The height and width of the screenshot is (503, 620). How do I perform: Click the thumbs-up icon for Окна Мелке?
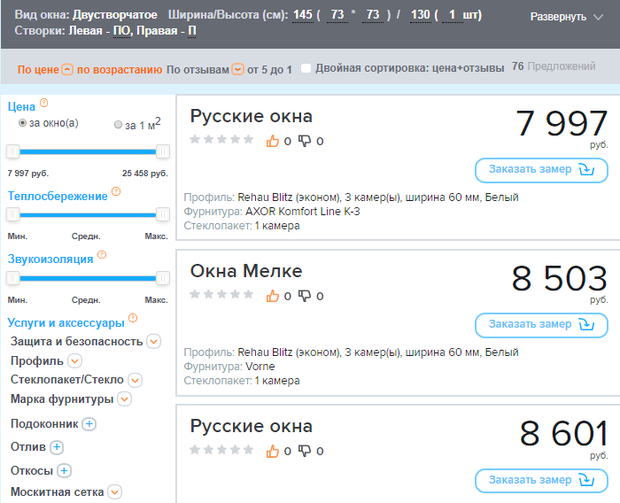(x=272, y=296)
